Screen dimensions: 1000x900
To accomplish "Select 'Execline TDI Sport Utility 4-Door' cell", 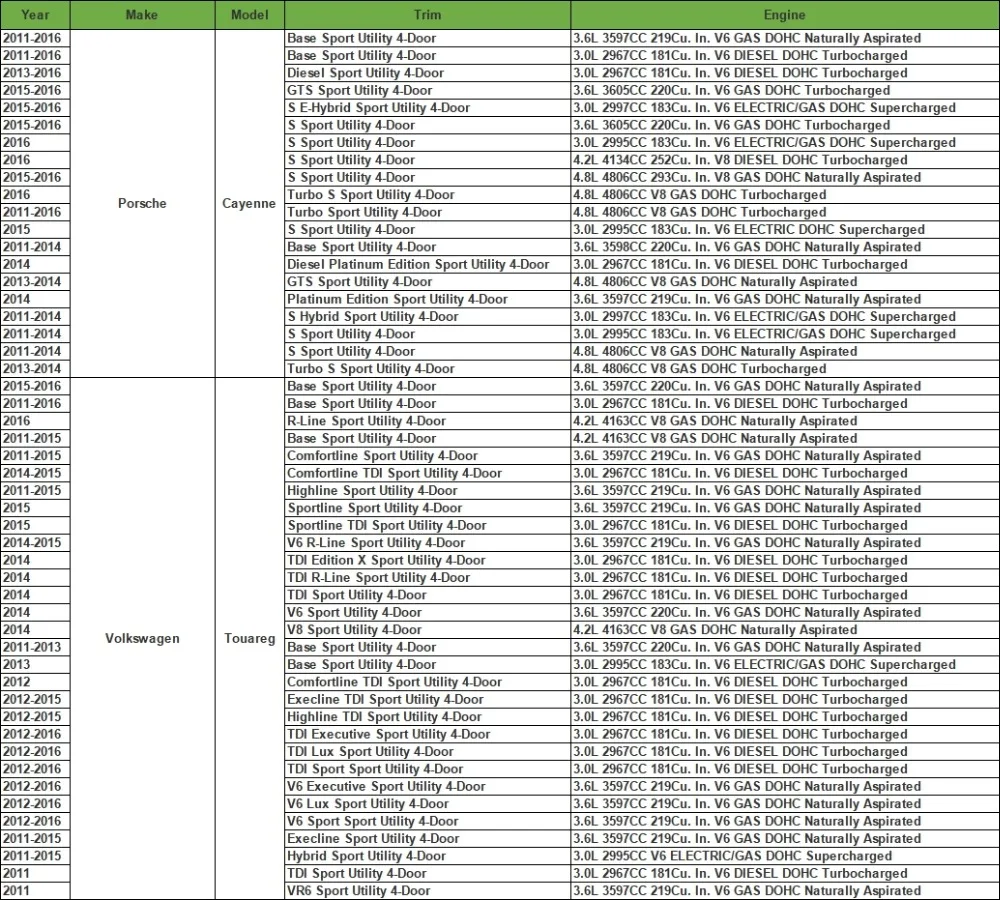I will coord(427,699).
